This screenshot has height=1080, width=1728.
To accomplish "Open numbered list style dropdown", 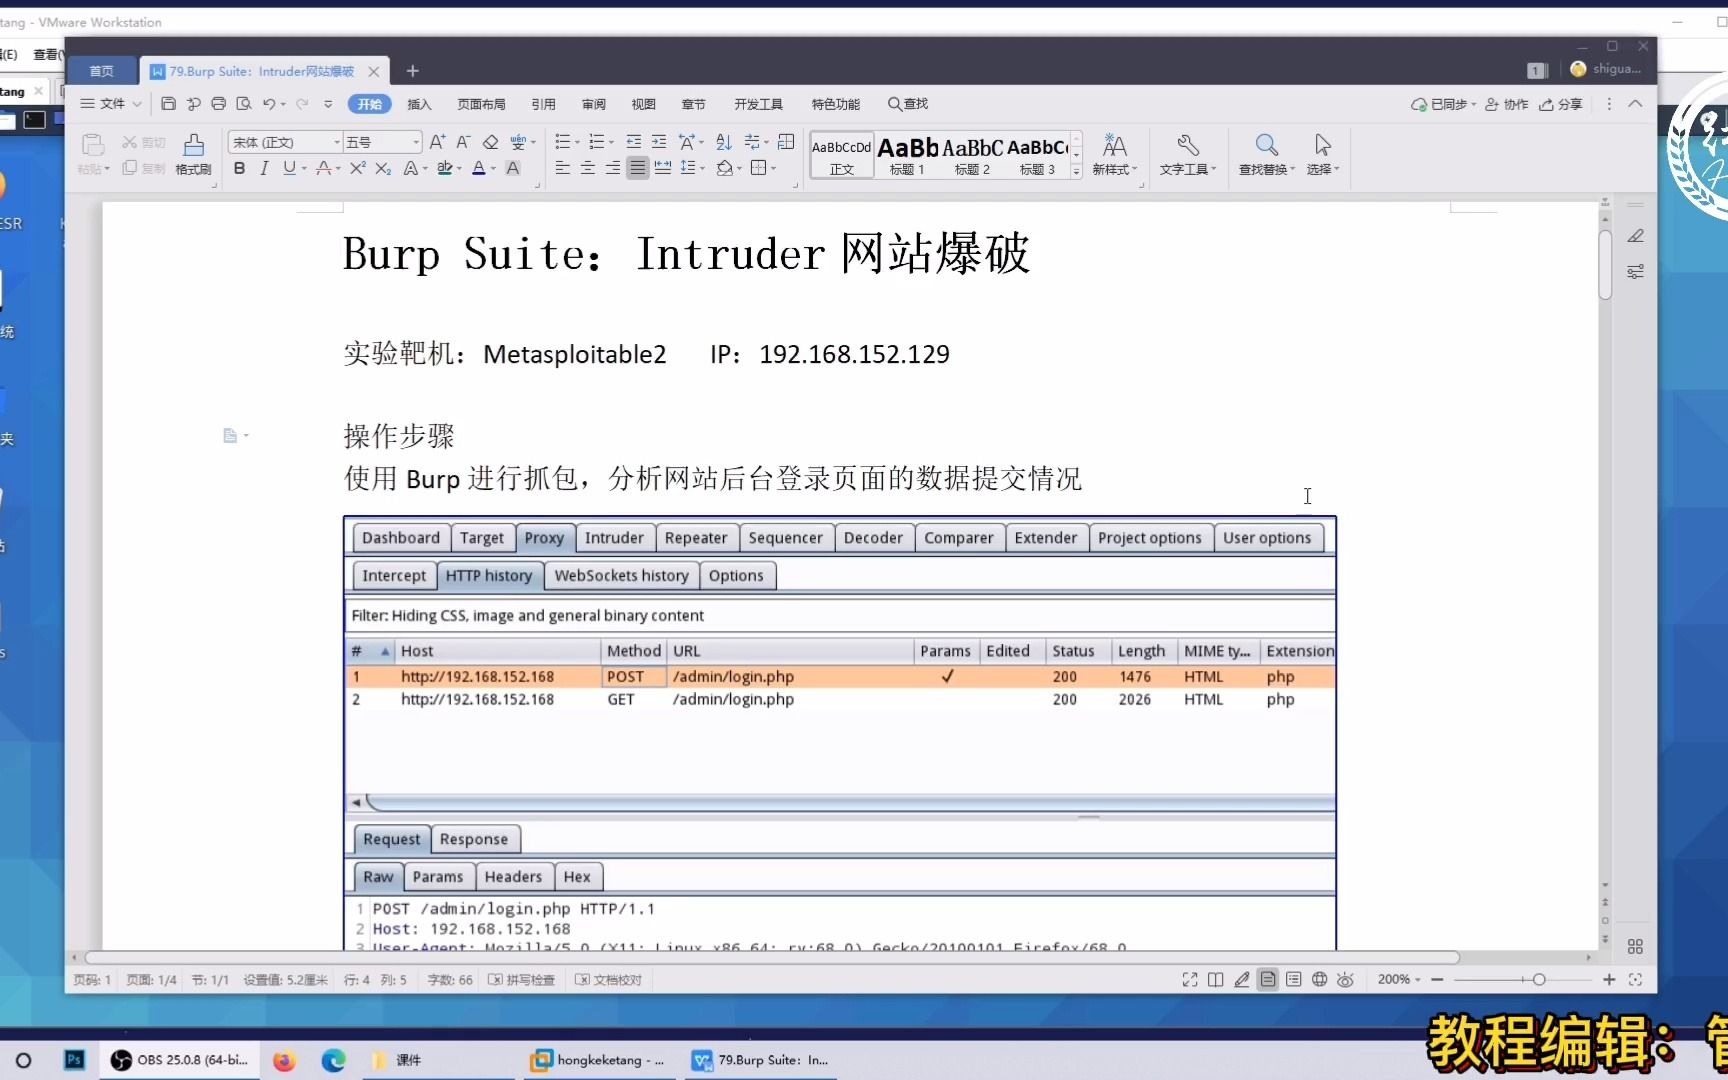I will 611,142.
